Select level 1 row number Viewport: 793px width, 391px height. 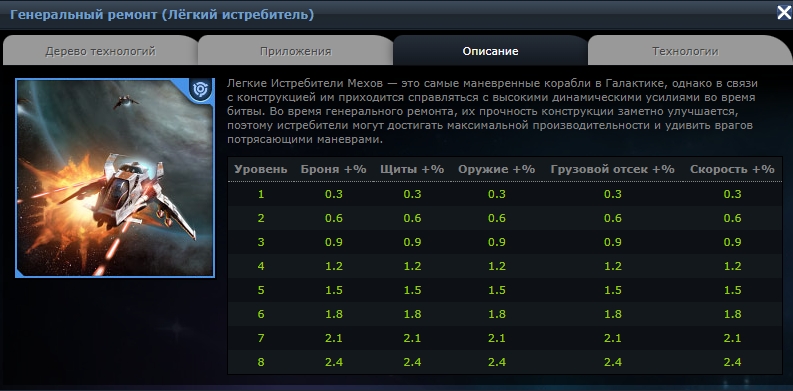click(261, 194)
